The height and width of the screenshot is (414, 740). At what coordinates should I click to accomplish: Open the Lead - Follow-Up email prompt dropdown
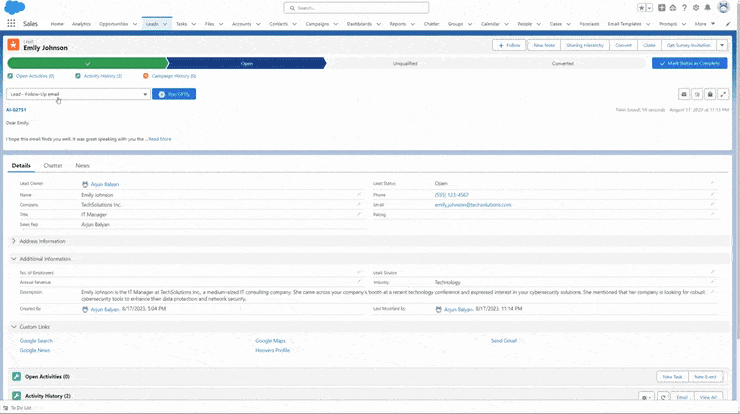(x=78, y=94)
